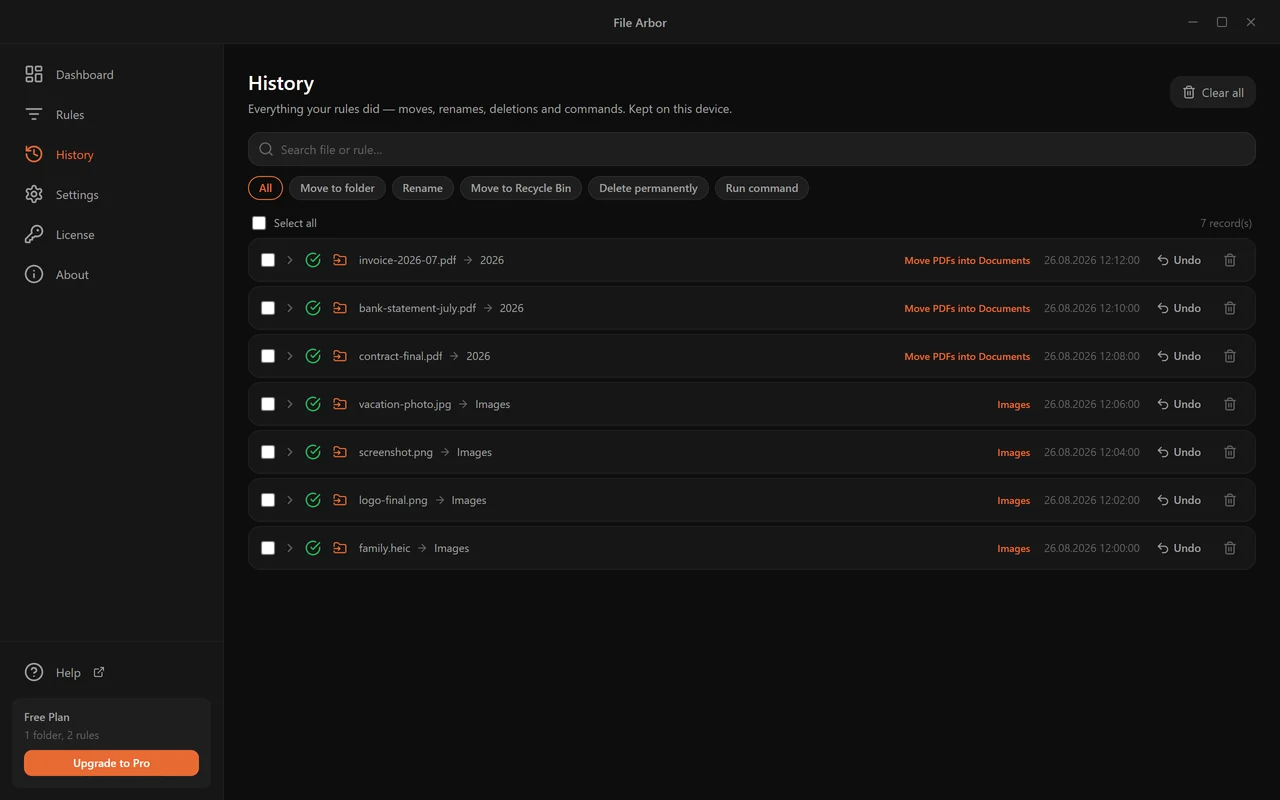This screenshot has height=800, width=1280.
Task: Click move-to-folder icon in bank-statement-july.pdf row
Action: click(x=340, y=308)
